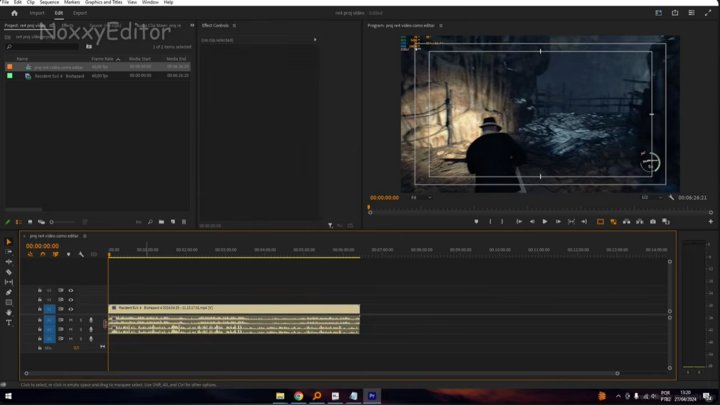The image size is (720, 405).
Task: Expand Effect Controls timeline arrow
Action: (315, 39)
